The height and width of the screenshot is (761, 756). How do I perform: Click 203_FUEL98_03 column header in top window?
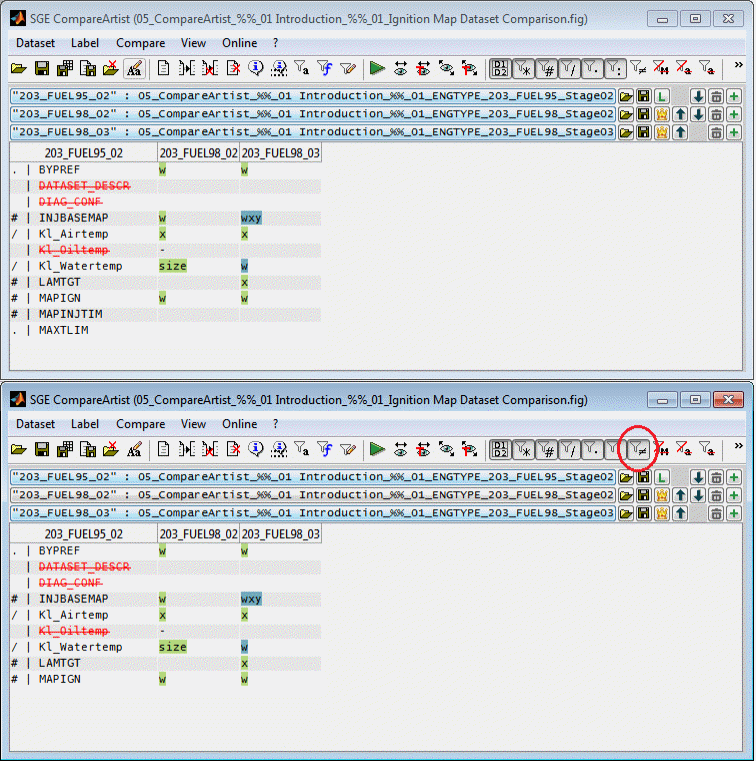click(x=280, y=153)
